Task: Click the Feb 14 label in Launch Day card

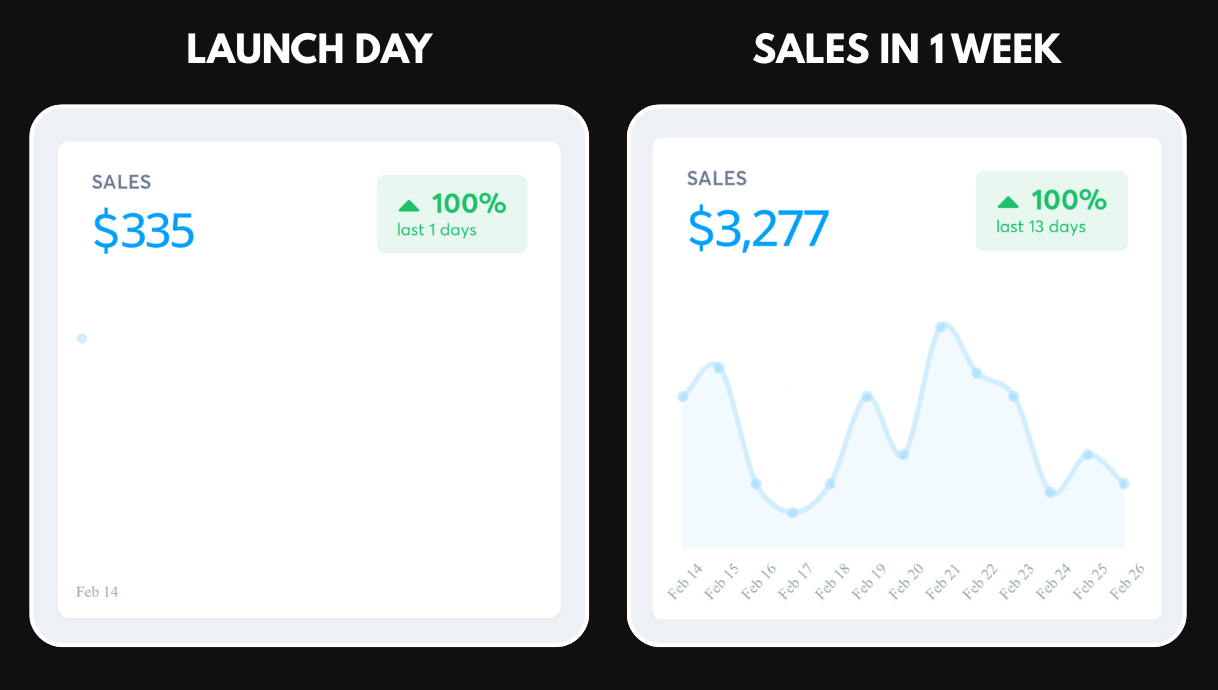Action: [x=97, y=592]
